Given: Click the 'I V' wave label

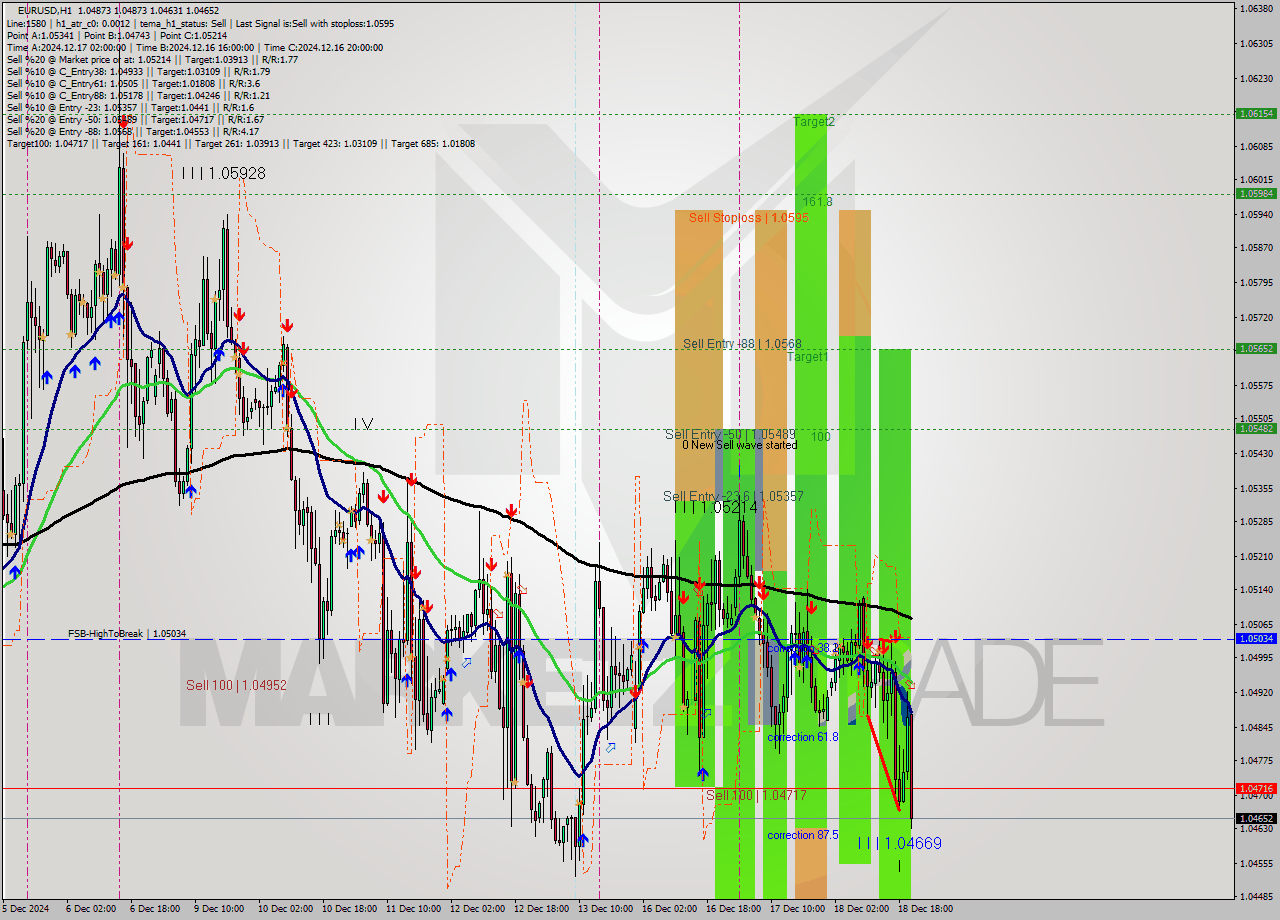Looking at the screenshot, I should 363,424.
